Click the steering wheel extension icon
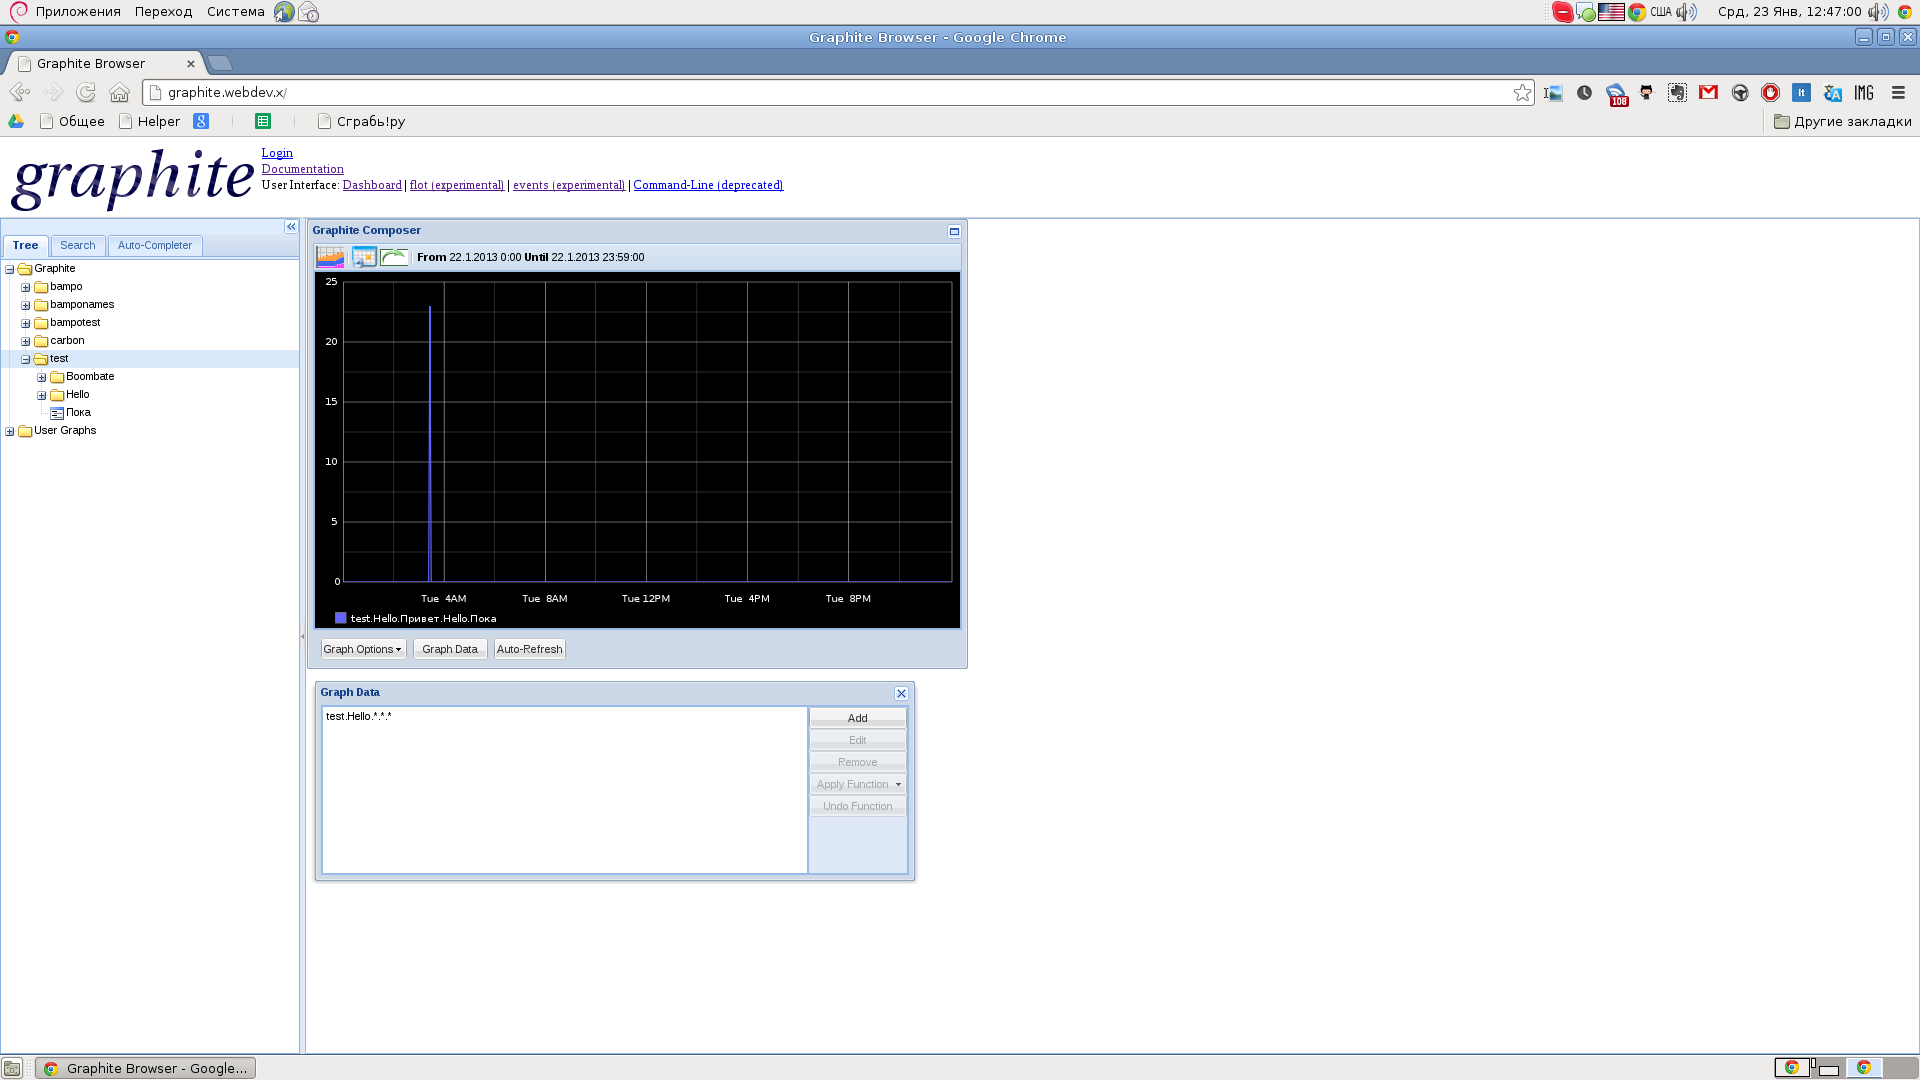 coord(1740,92)
